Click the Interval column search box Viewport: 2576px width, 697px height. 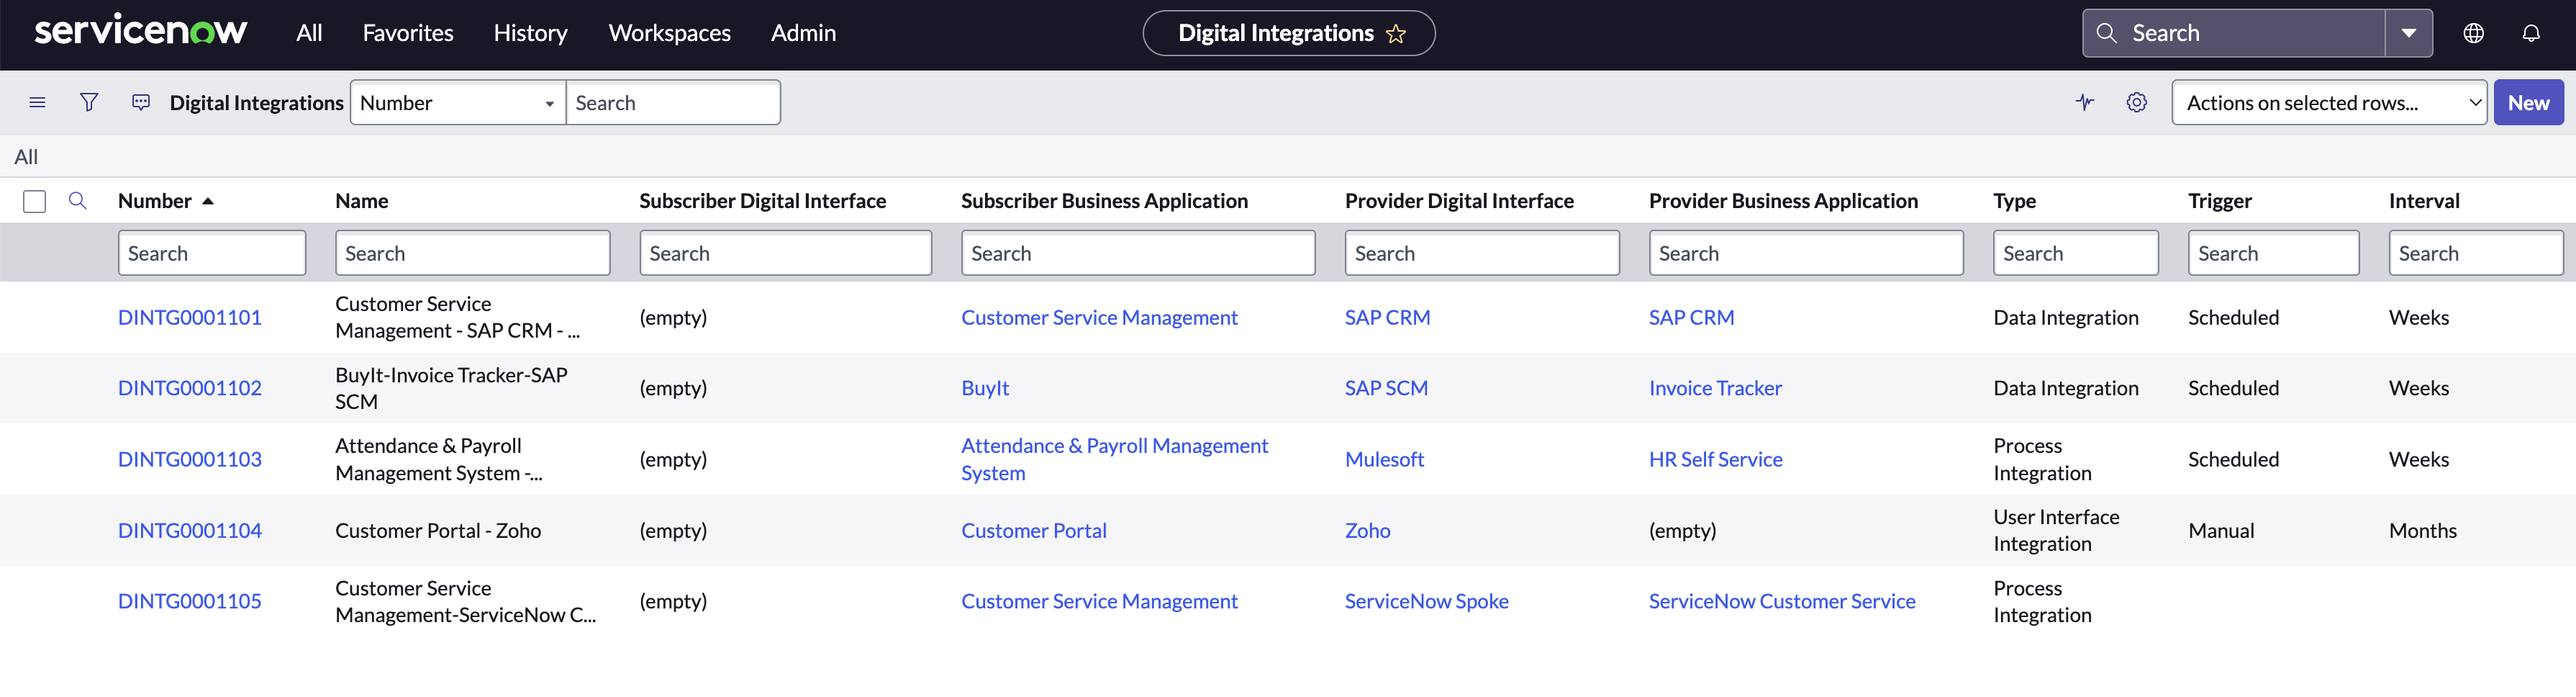click(2476, 253)
